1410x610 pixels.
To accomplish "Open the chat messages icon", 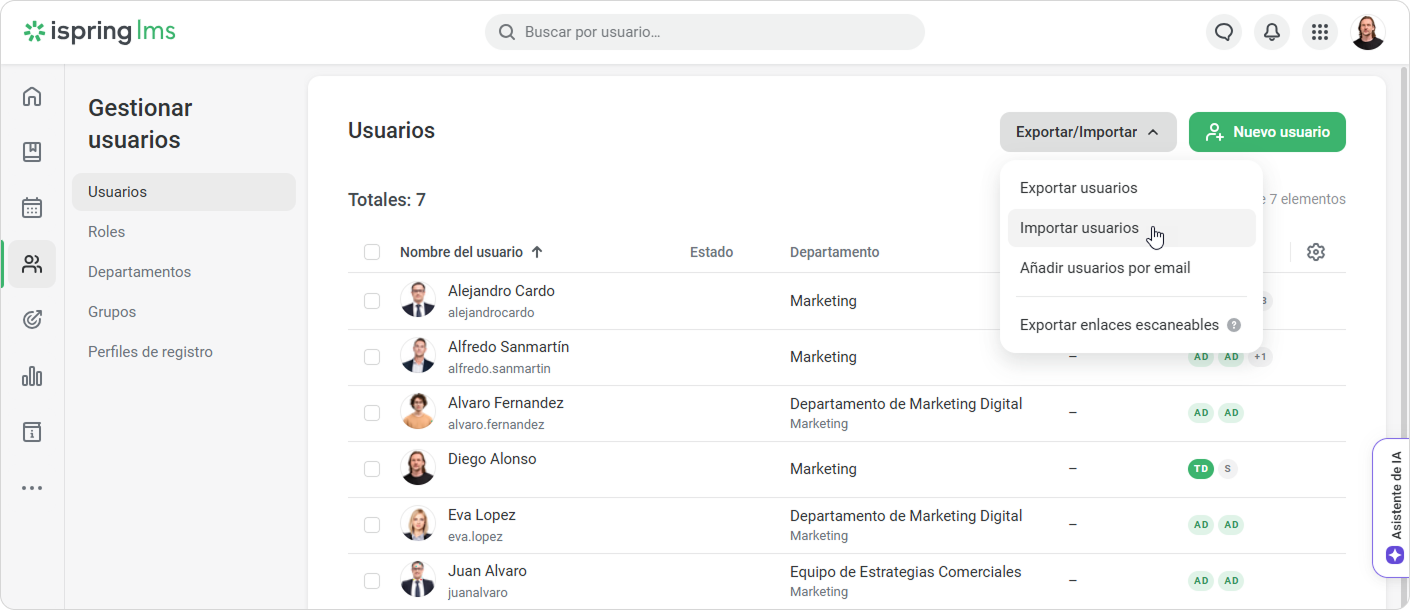I will click(x=1224, y=32).
